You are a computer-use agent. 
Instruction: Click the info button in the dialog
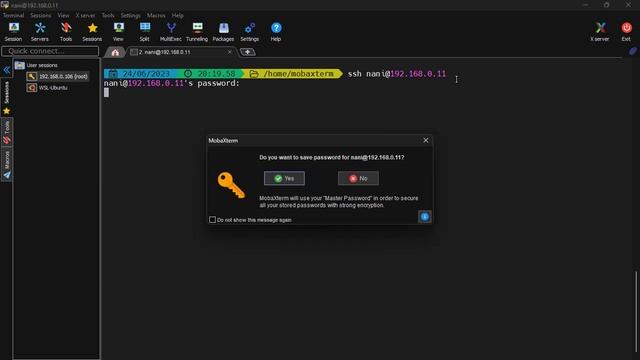coord(424,217)
